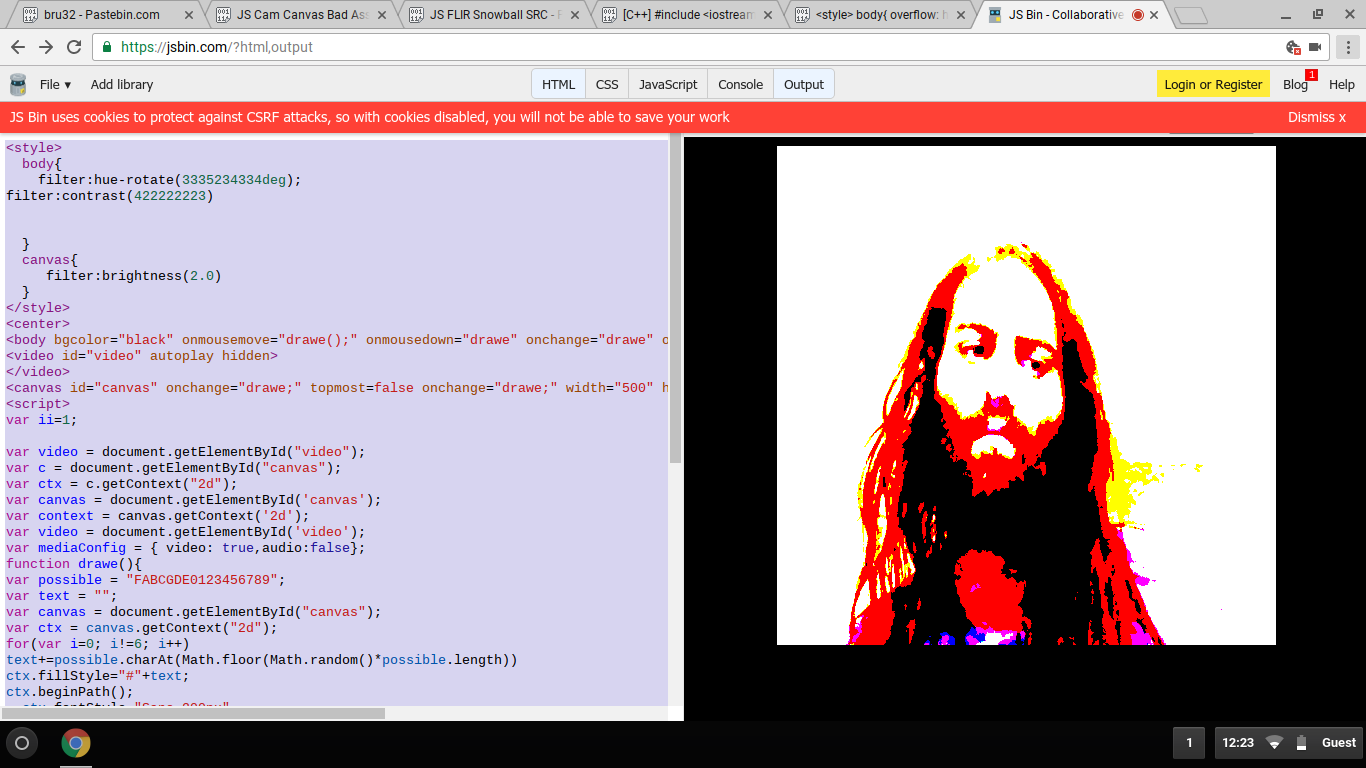Screen dimensions: 1366x768
Task: Dismiss the cookies warning banner
Action: point(1316,117)
